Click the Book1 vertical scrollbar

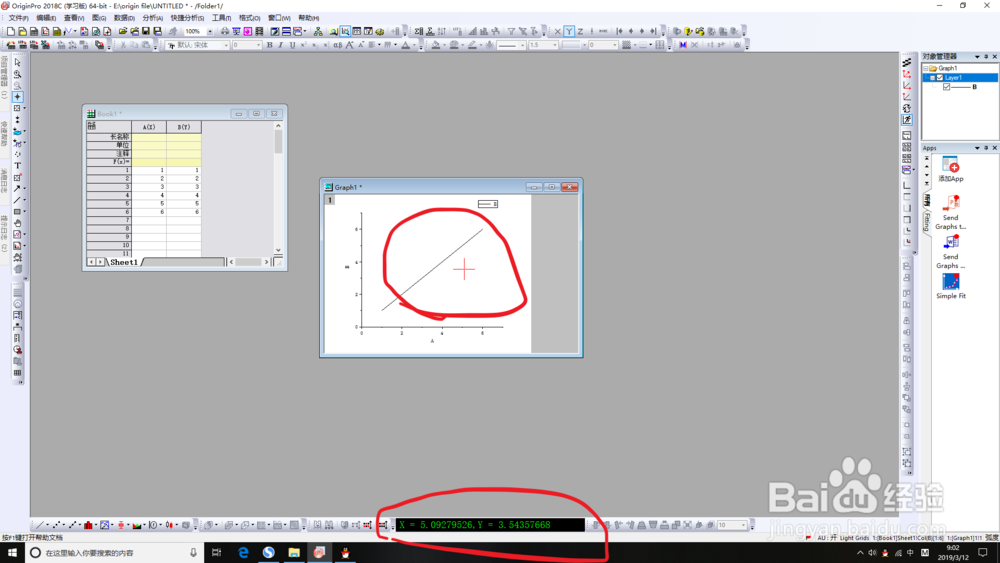click(x=278, y=188)
